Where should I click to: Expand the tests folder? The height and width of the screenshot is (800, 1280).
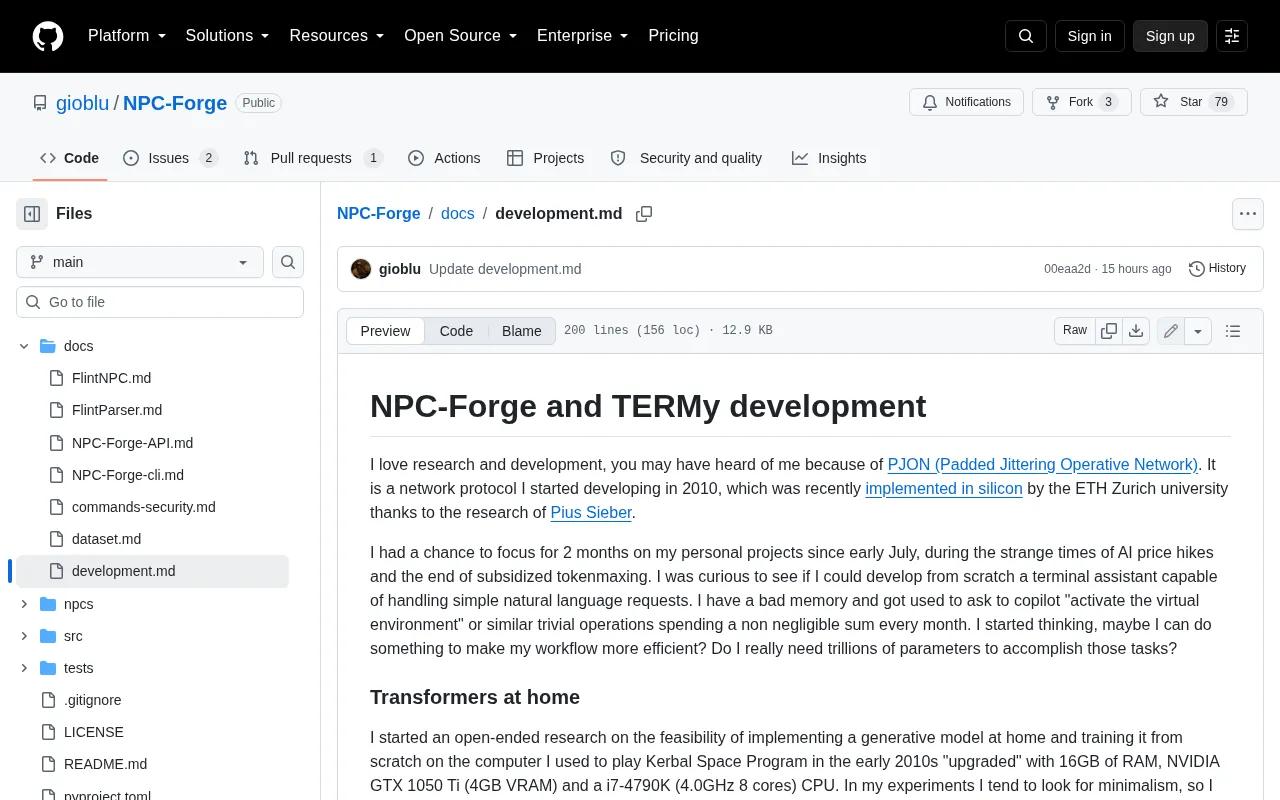click(x=24, y=668)
